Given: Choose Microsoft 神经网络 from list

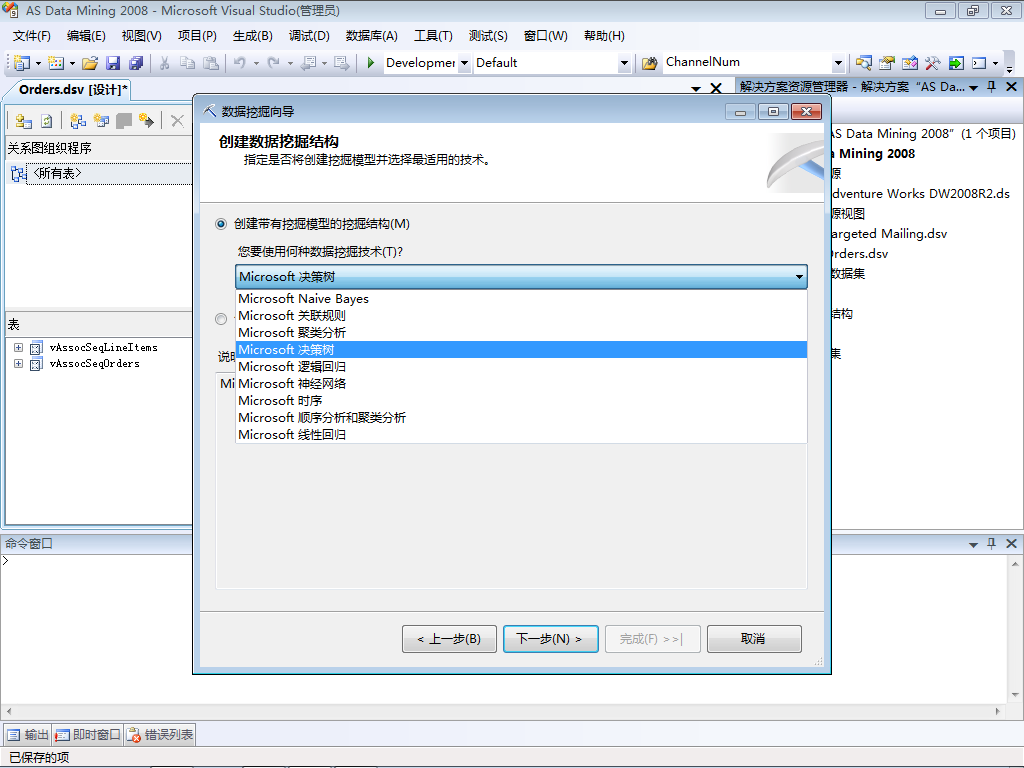Looking at the screenshot, I should (x=520, y=383).
